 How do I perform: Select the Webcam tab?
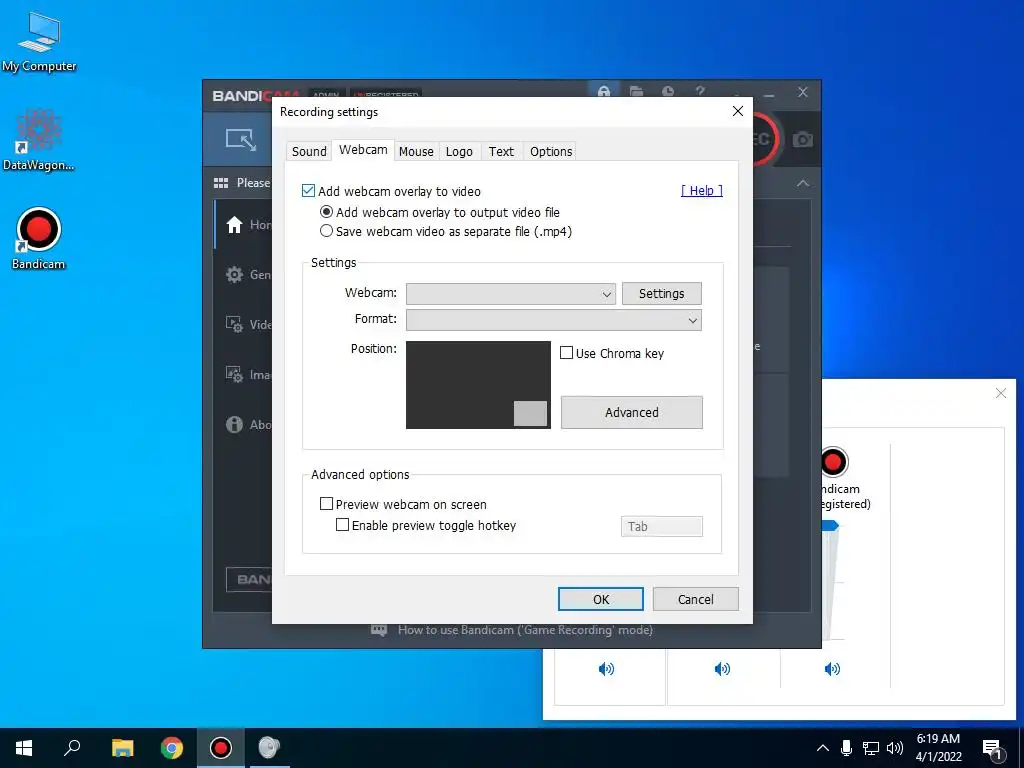click(x=363, y=150)
